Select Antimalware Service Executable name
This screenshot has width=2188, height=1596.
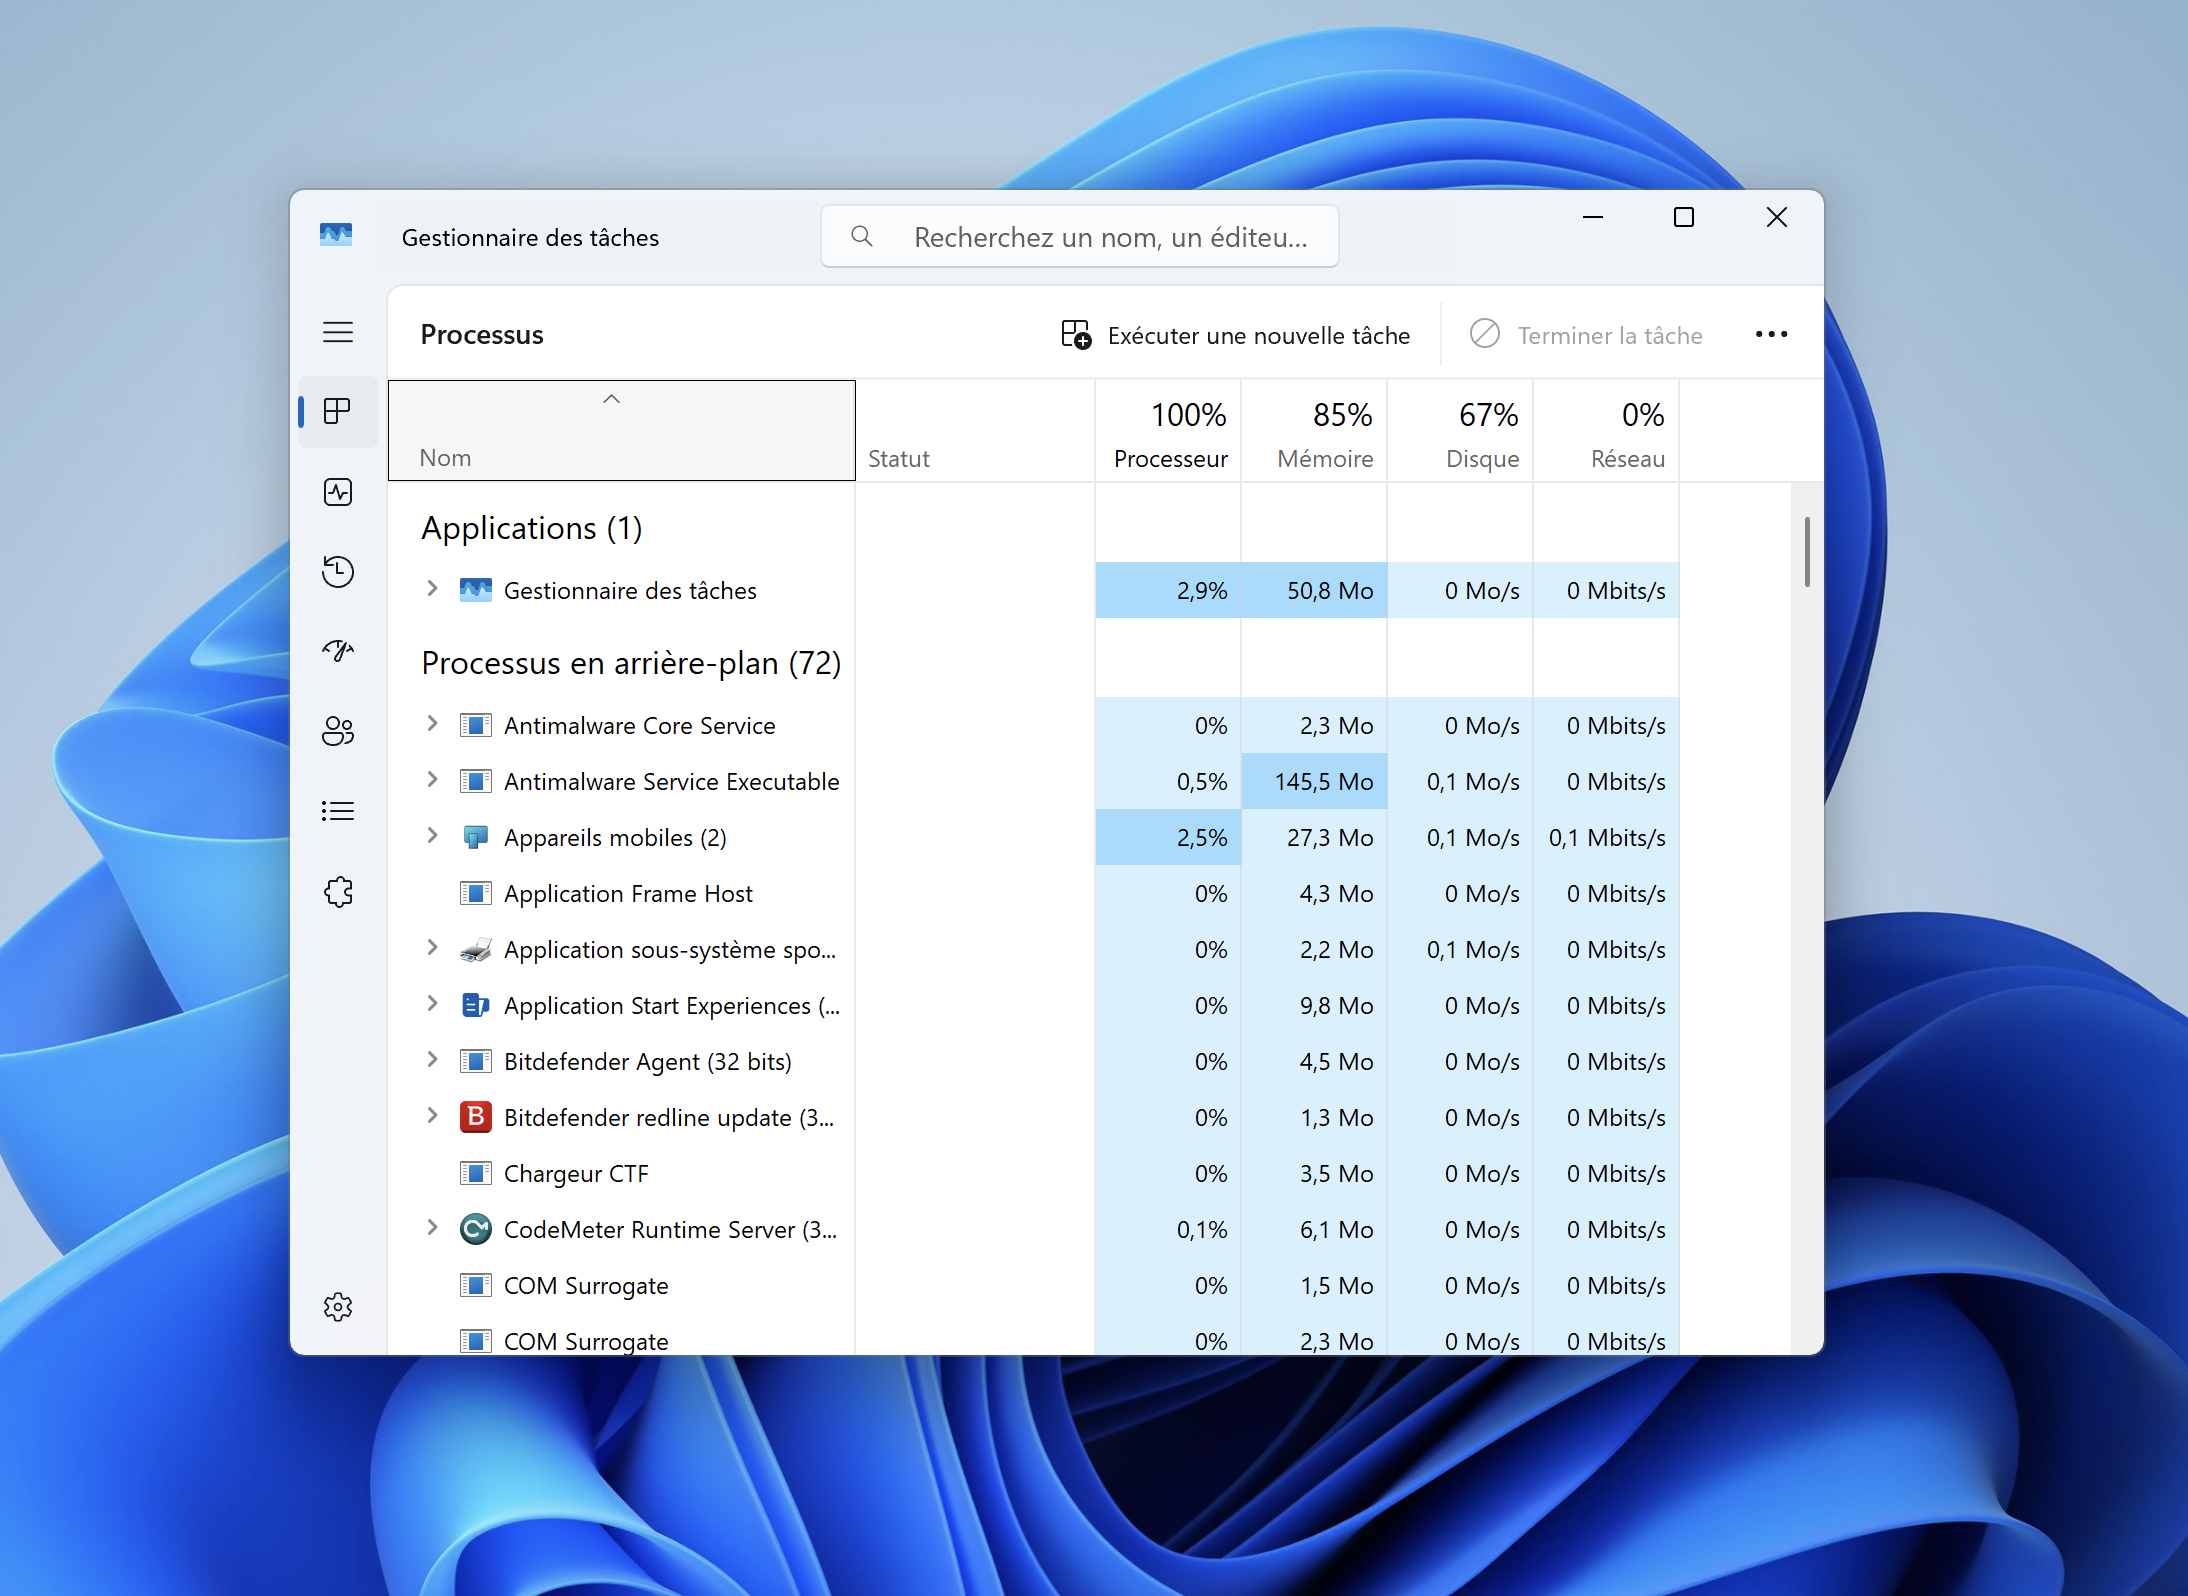coord(671,781)
